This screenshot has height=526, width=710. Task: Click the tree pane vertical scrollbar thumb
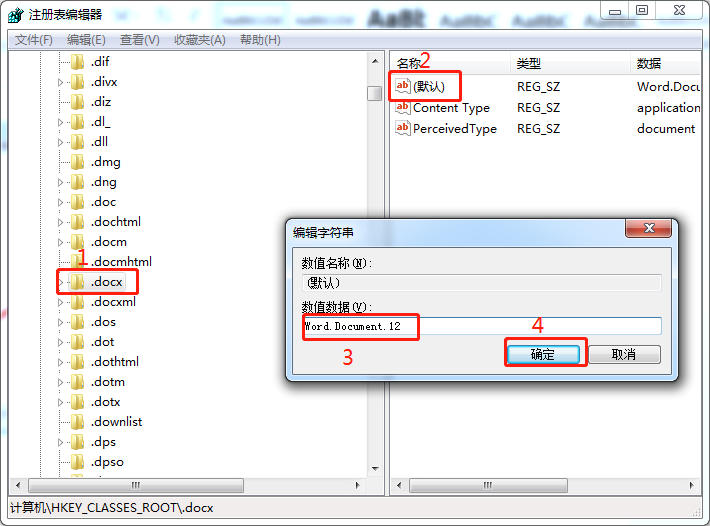click(x=374, y=93)
